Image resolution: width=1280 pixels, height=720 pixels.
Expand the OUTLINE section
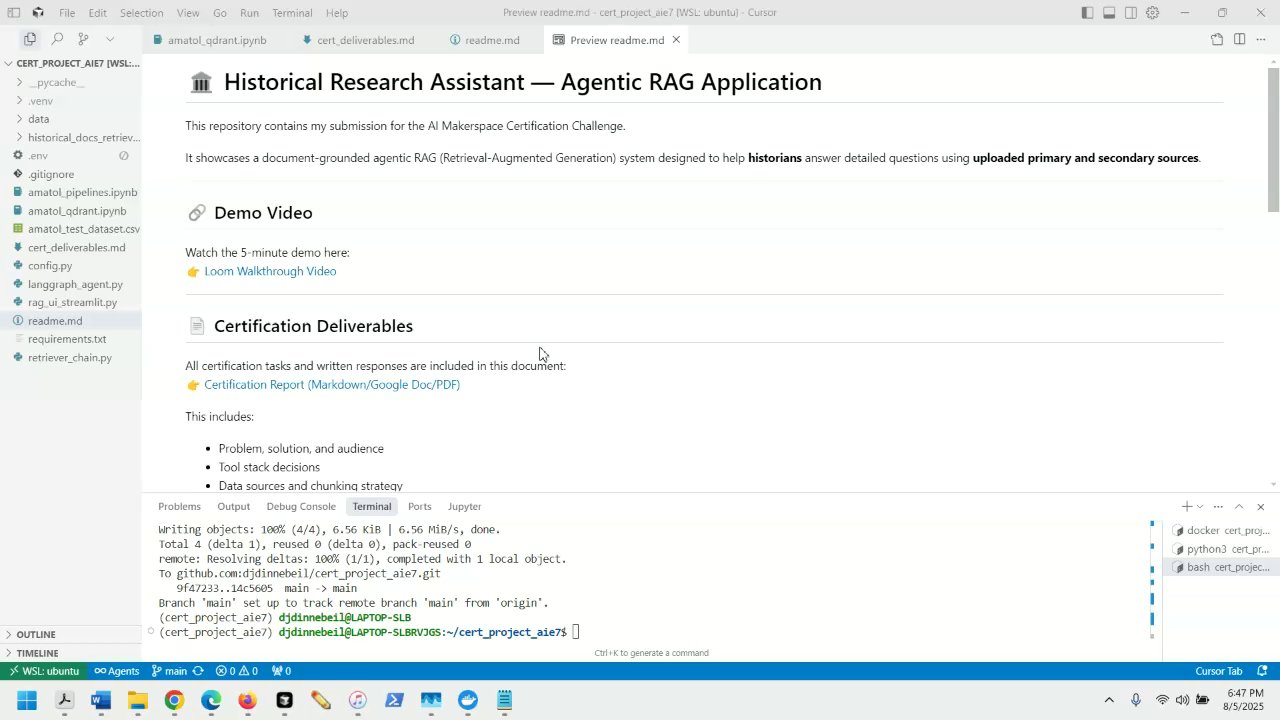(36, 635)
